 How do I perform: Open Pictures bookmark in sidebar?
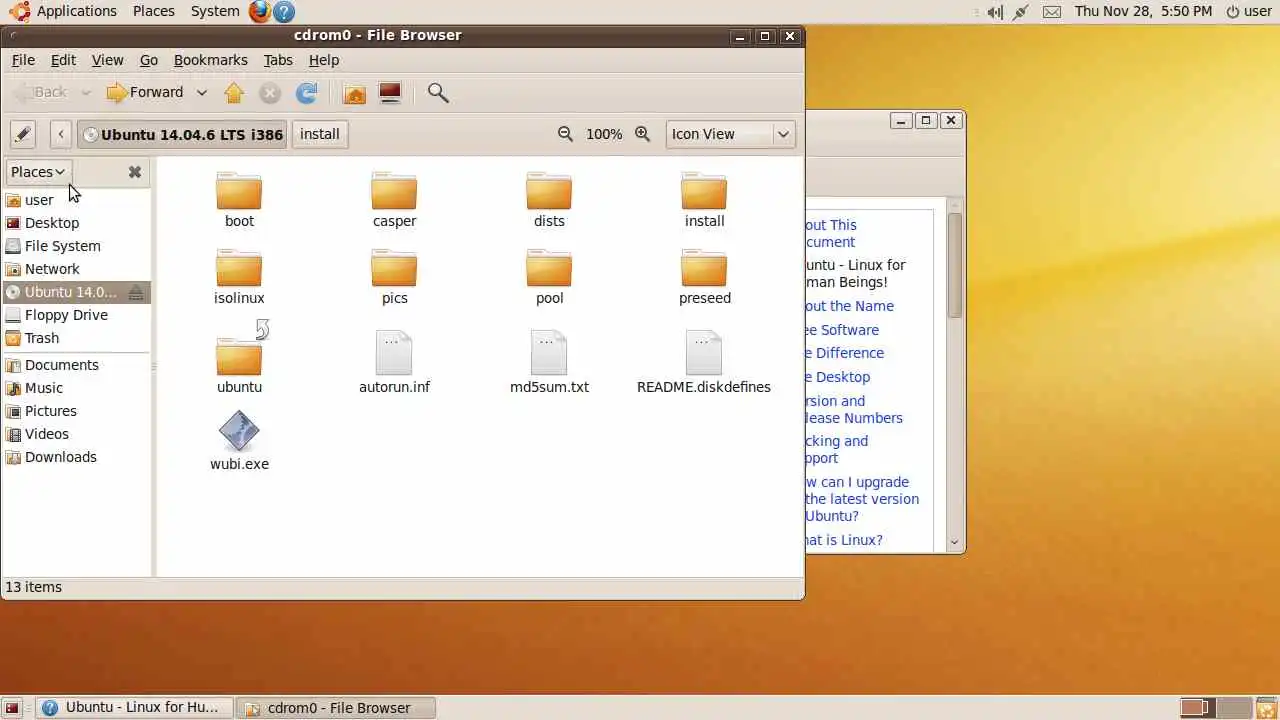click(76, 411)
